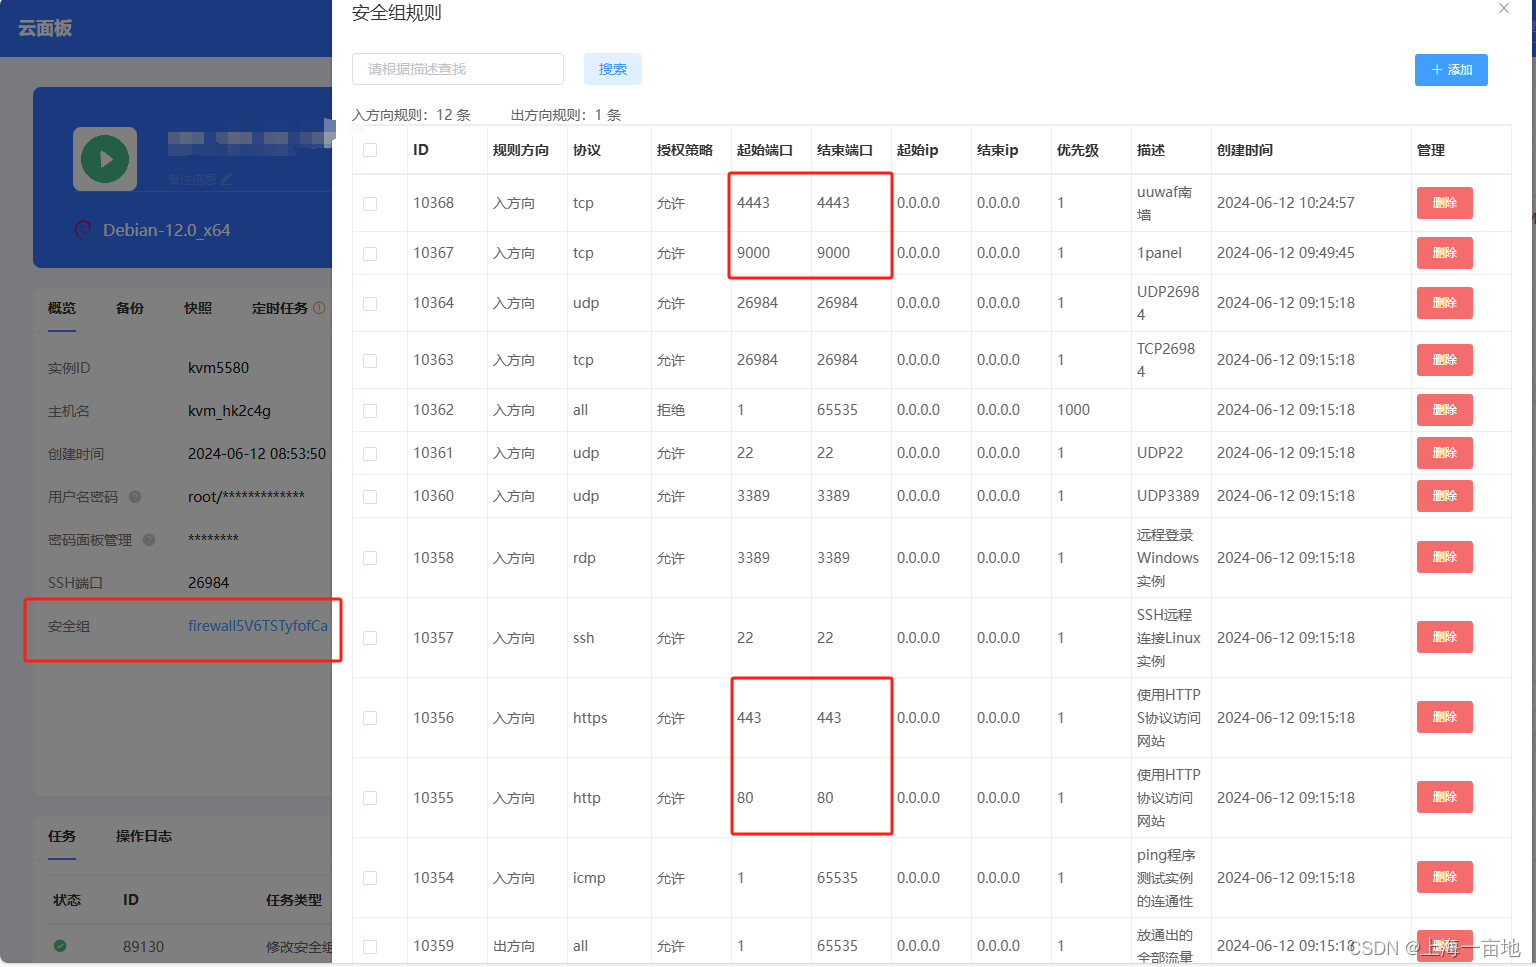
Task: Click the 入方向规则: 12 条 label
Action: pos(411,115)
